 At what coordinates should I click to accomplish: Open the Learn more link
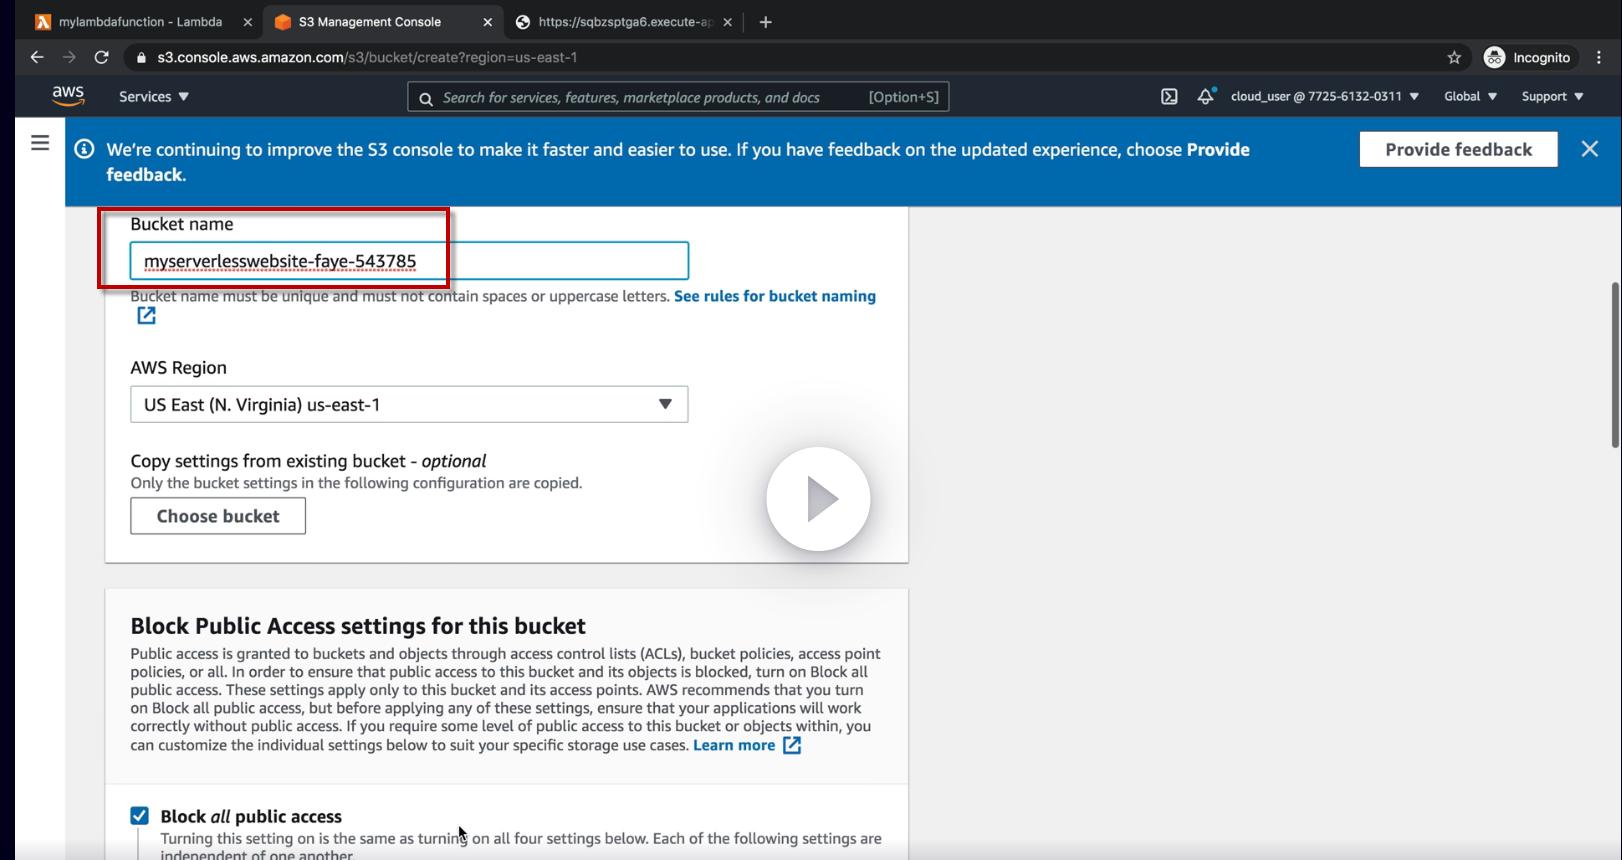point(734,745)
